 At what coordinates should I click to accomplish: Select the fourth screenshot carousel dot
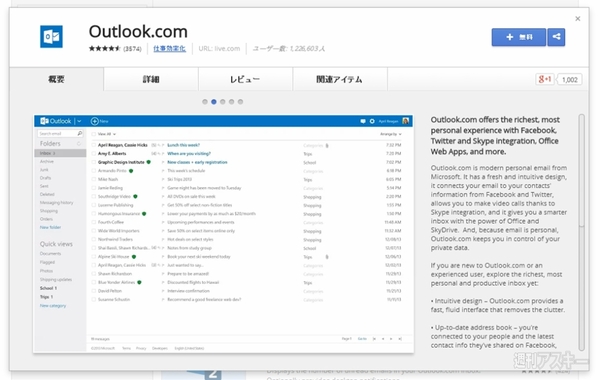click(232, 102)
